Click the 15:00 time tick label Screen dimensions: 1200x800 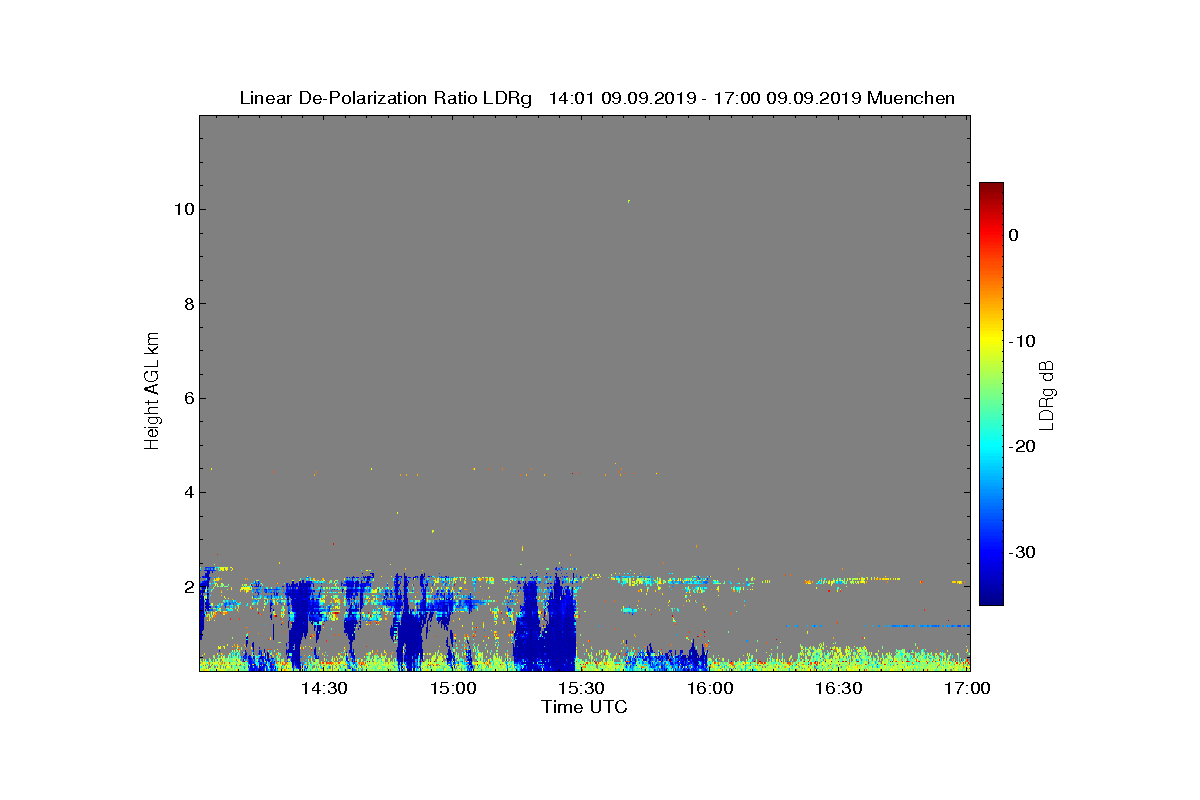(453, 688)
